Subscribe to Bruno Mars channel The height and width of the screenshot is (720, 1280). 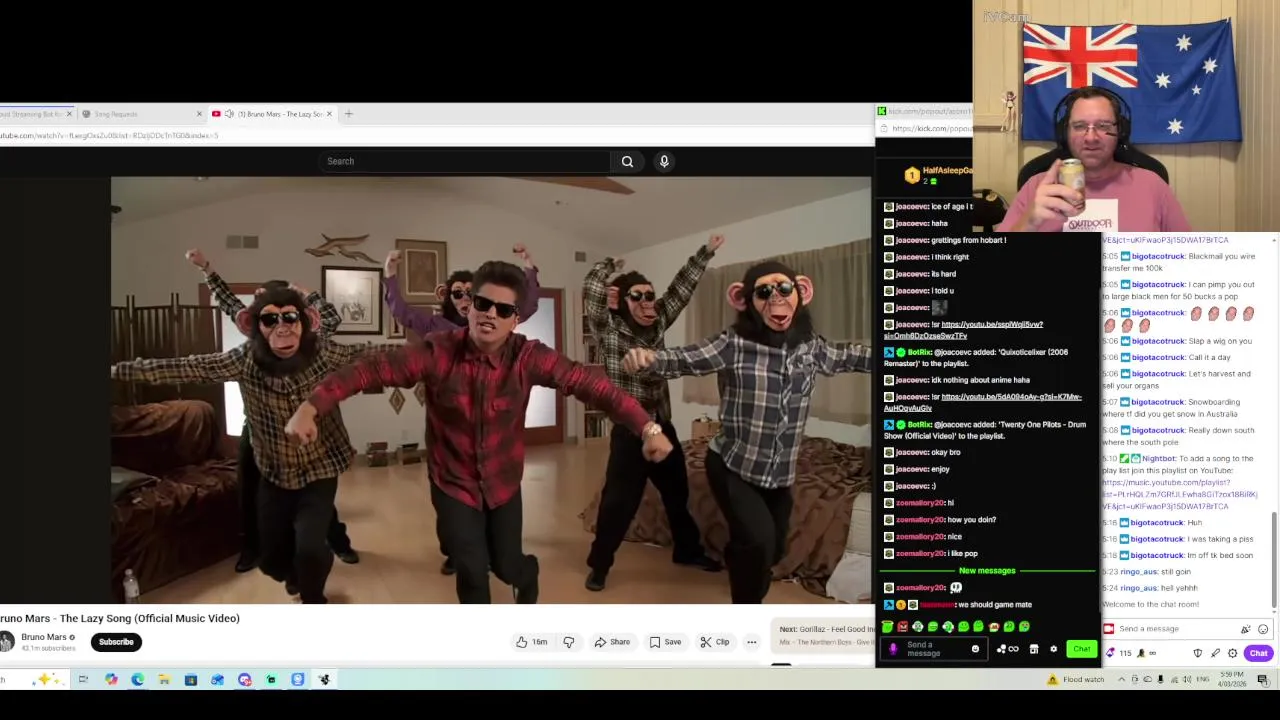point(116,642)
